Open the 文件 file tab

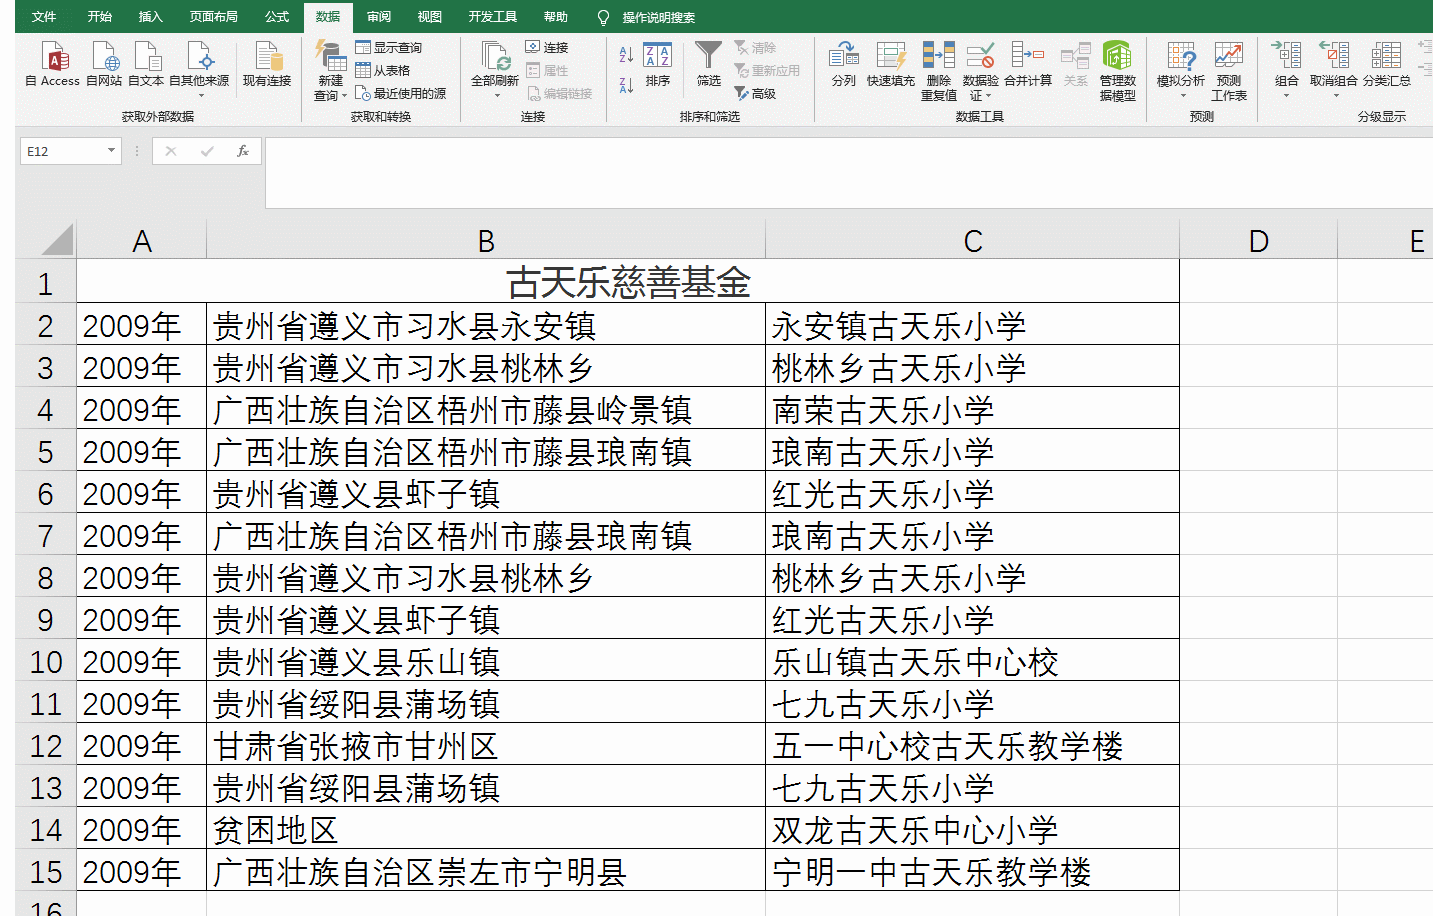[44, 17]
